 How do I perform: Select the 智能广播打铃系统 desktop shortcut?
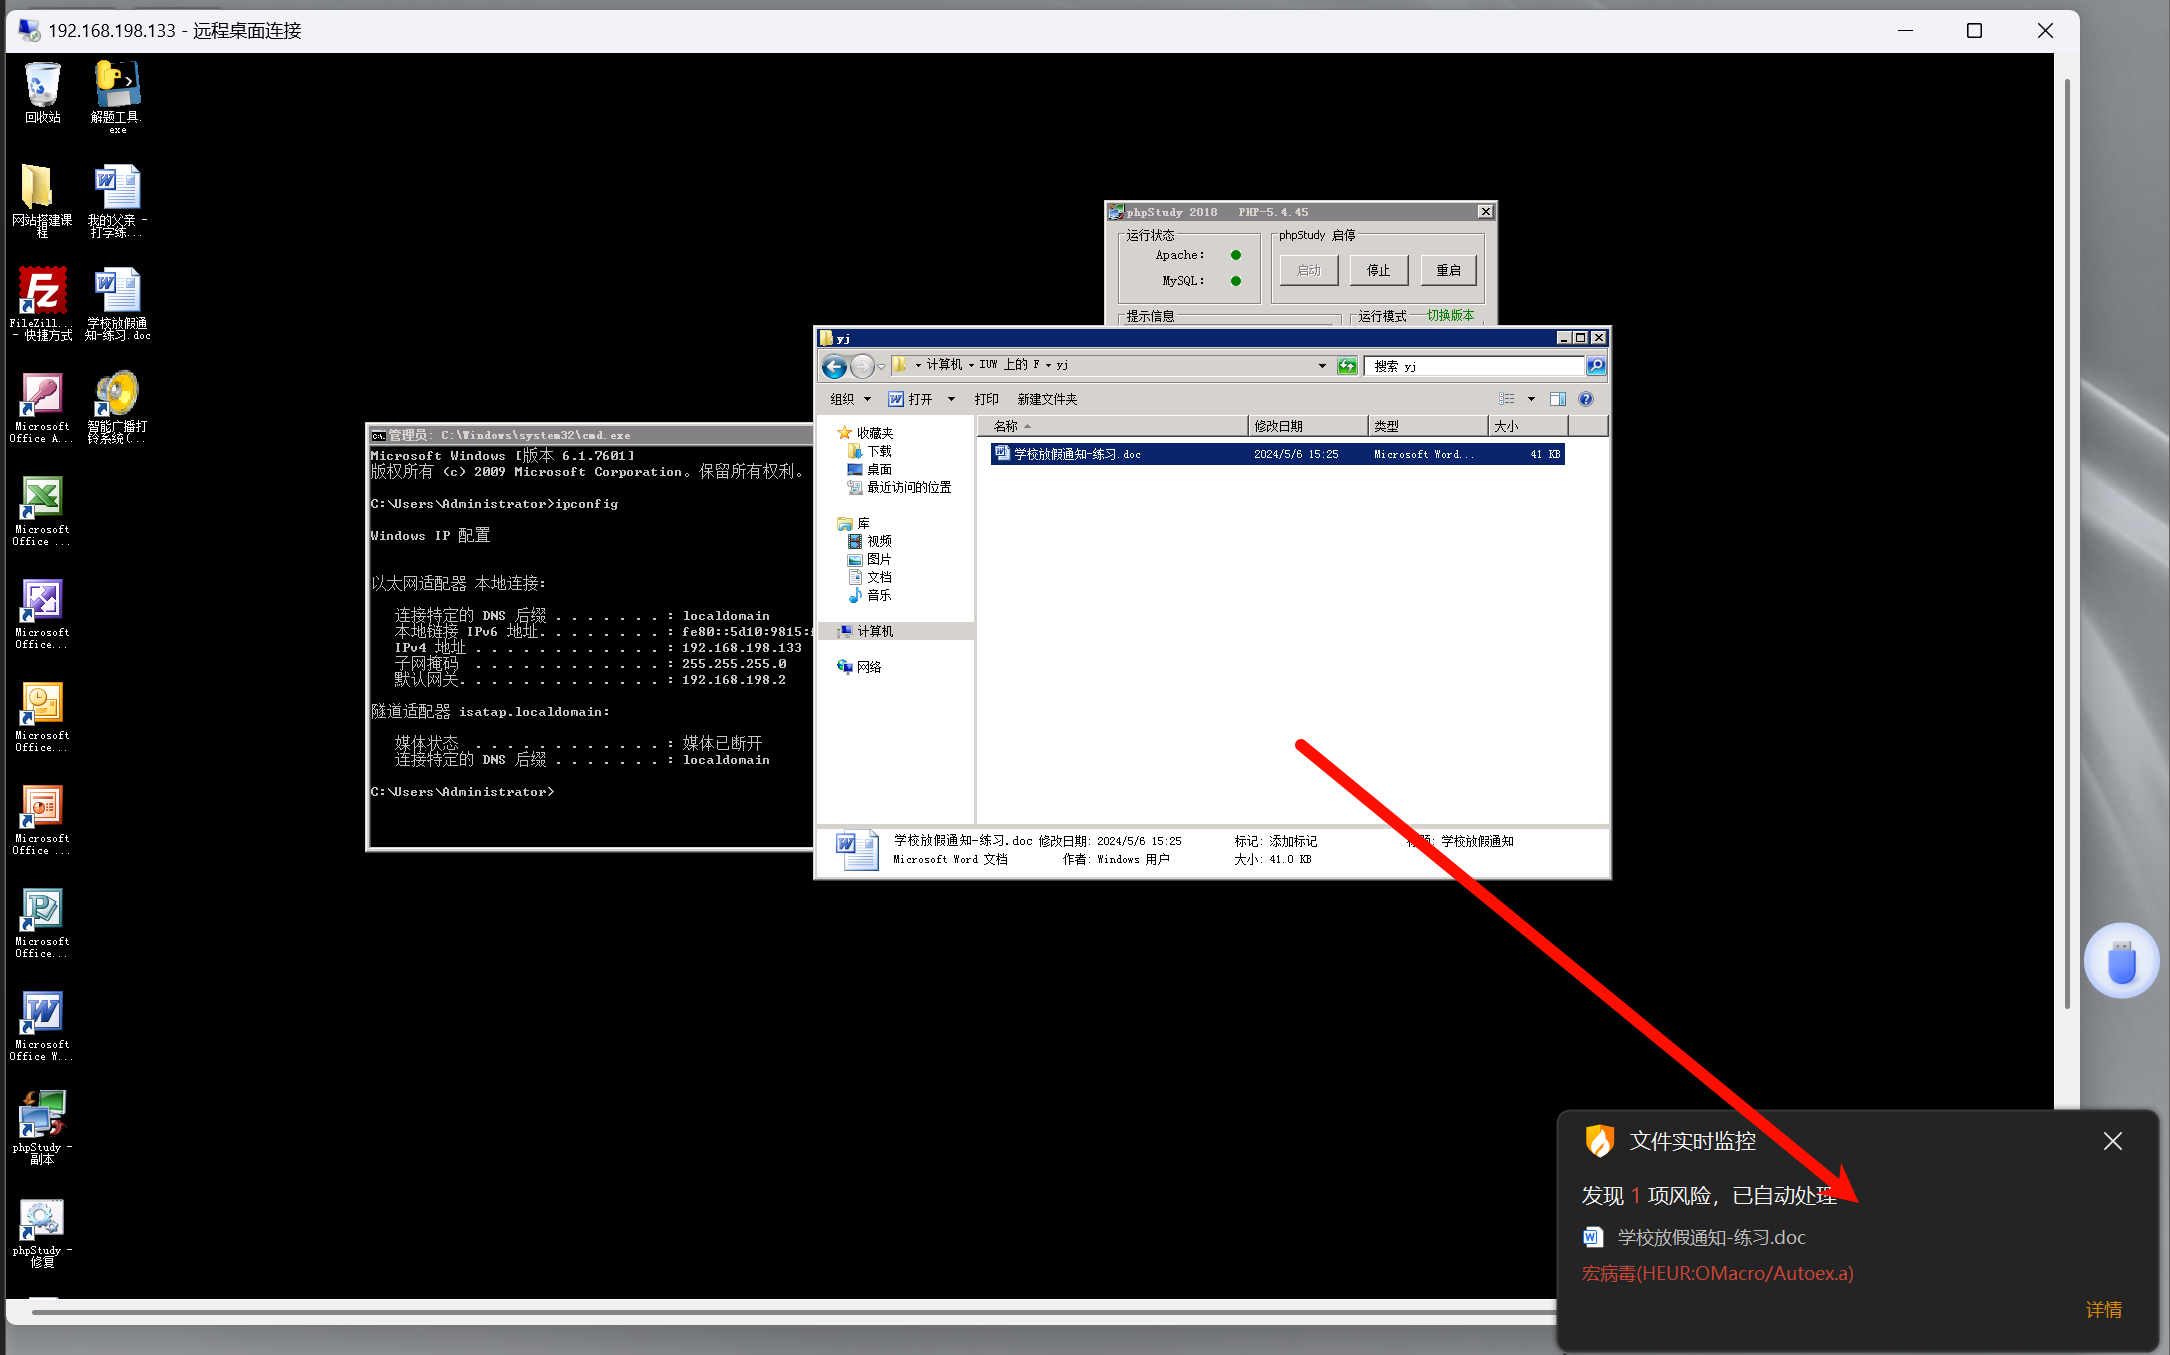[117, 407]
